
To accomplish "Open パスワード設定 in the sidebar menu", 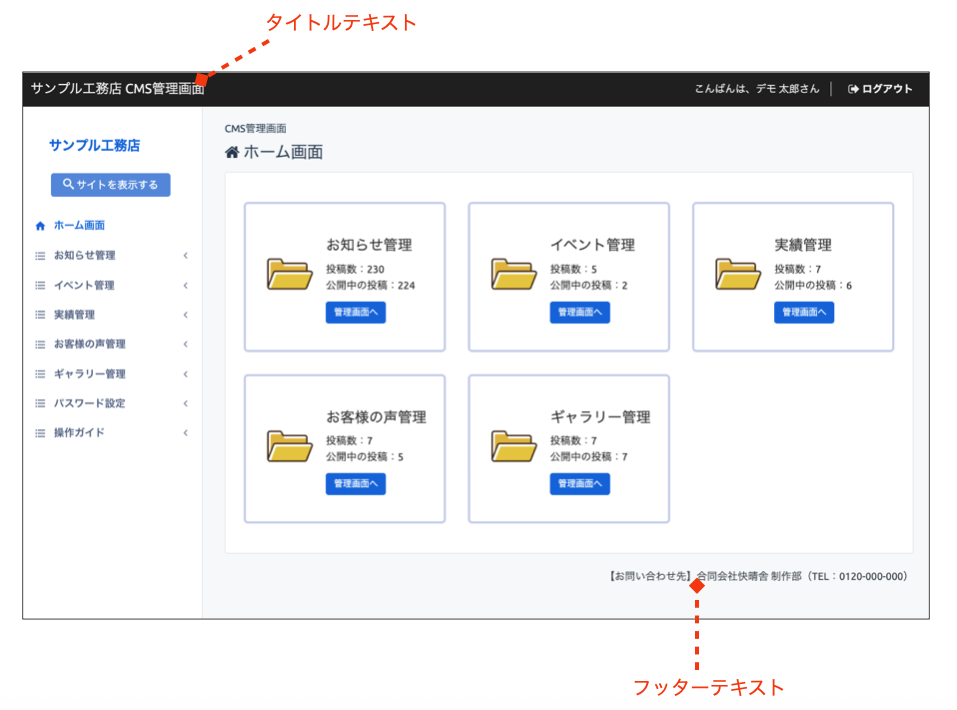I will (x=90, y=403).
